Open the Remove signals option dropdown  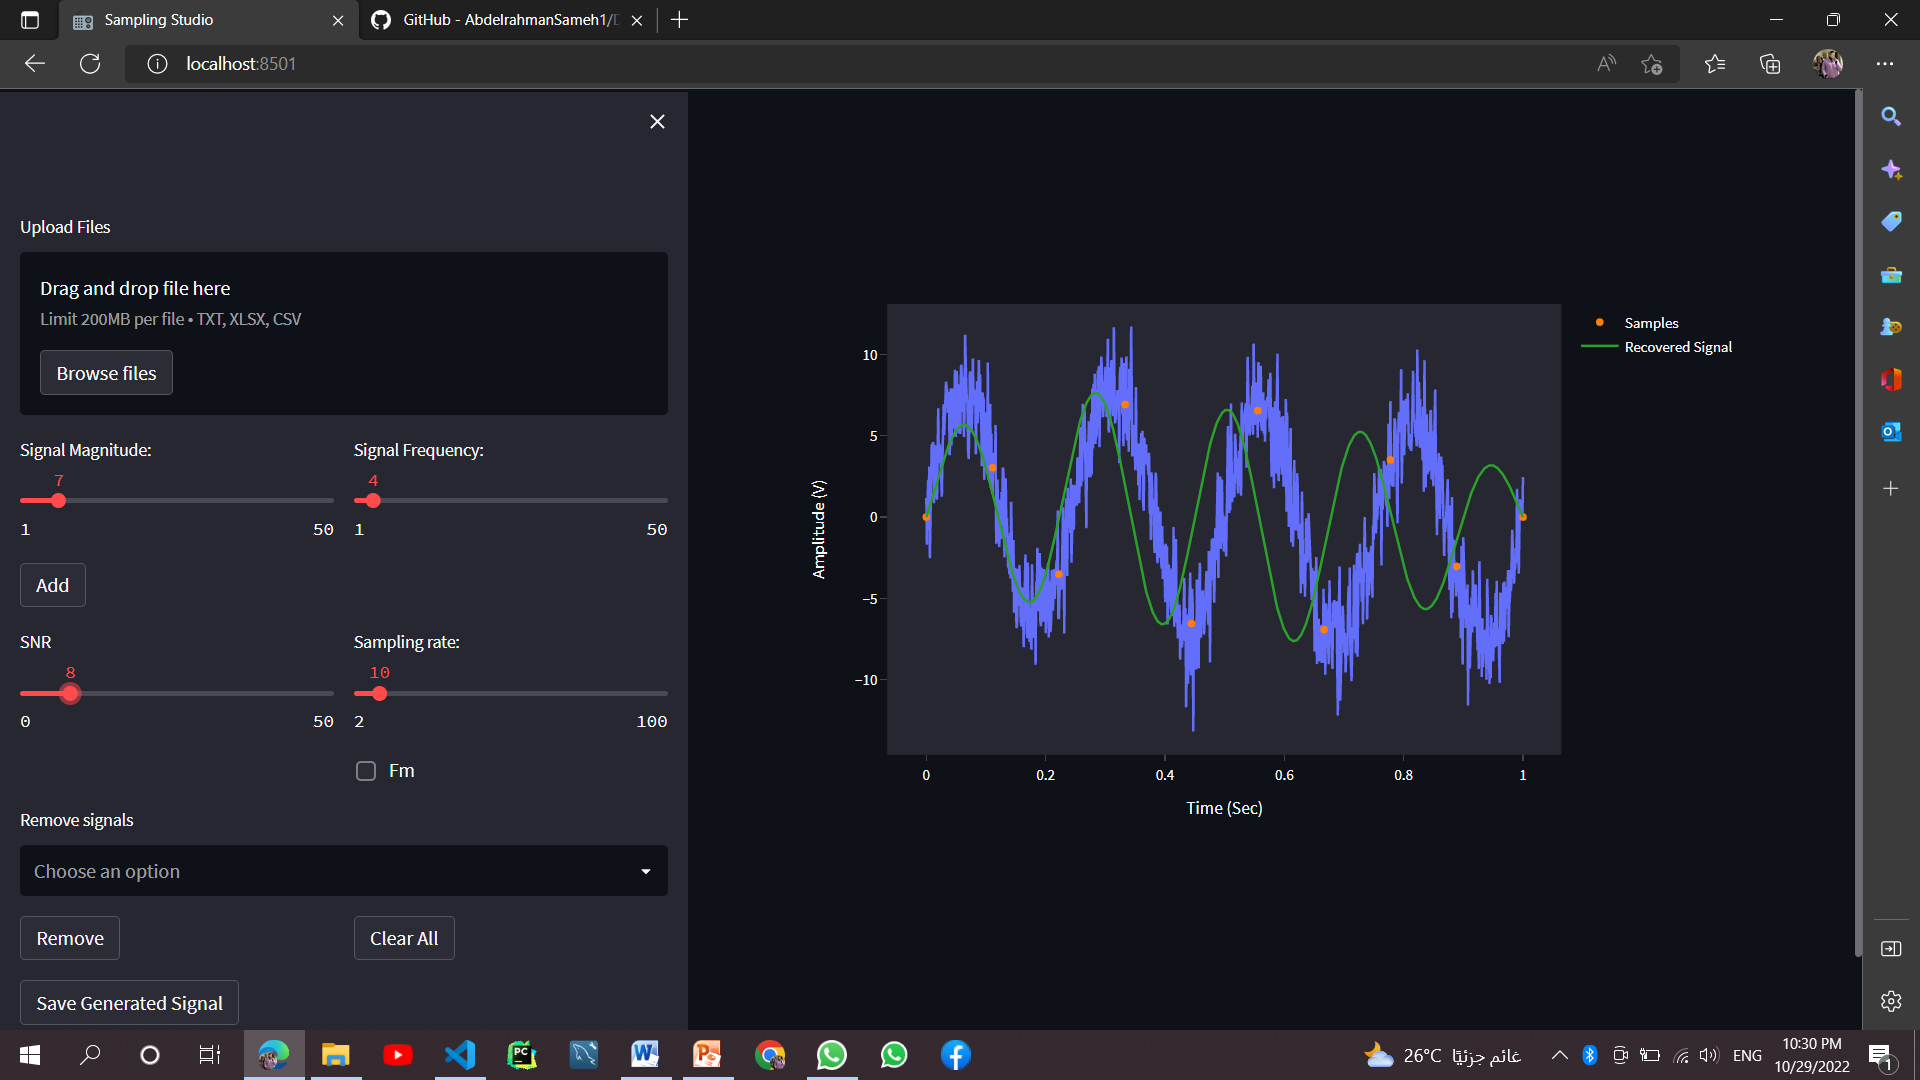pos(343,870)
